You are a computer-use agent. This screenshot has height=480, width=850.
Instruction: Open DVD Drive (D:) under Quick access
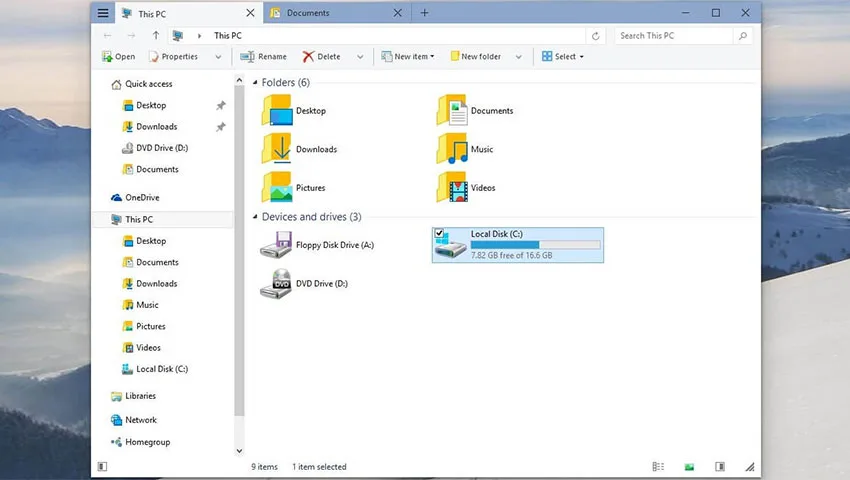[155, 148]
